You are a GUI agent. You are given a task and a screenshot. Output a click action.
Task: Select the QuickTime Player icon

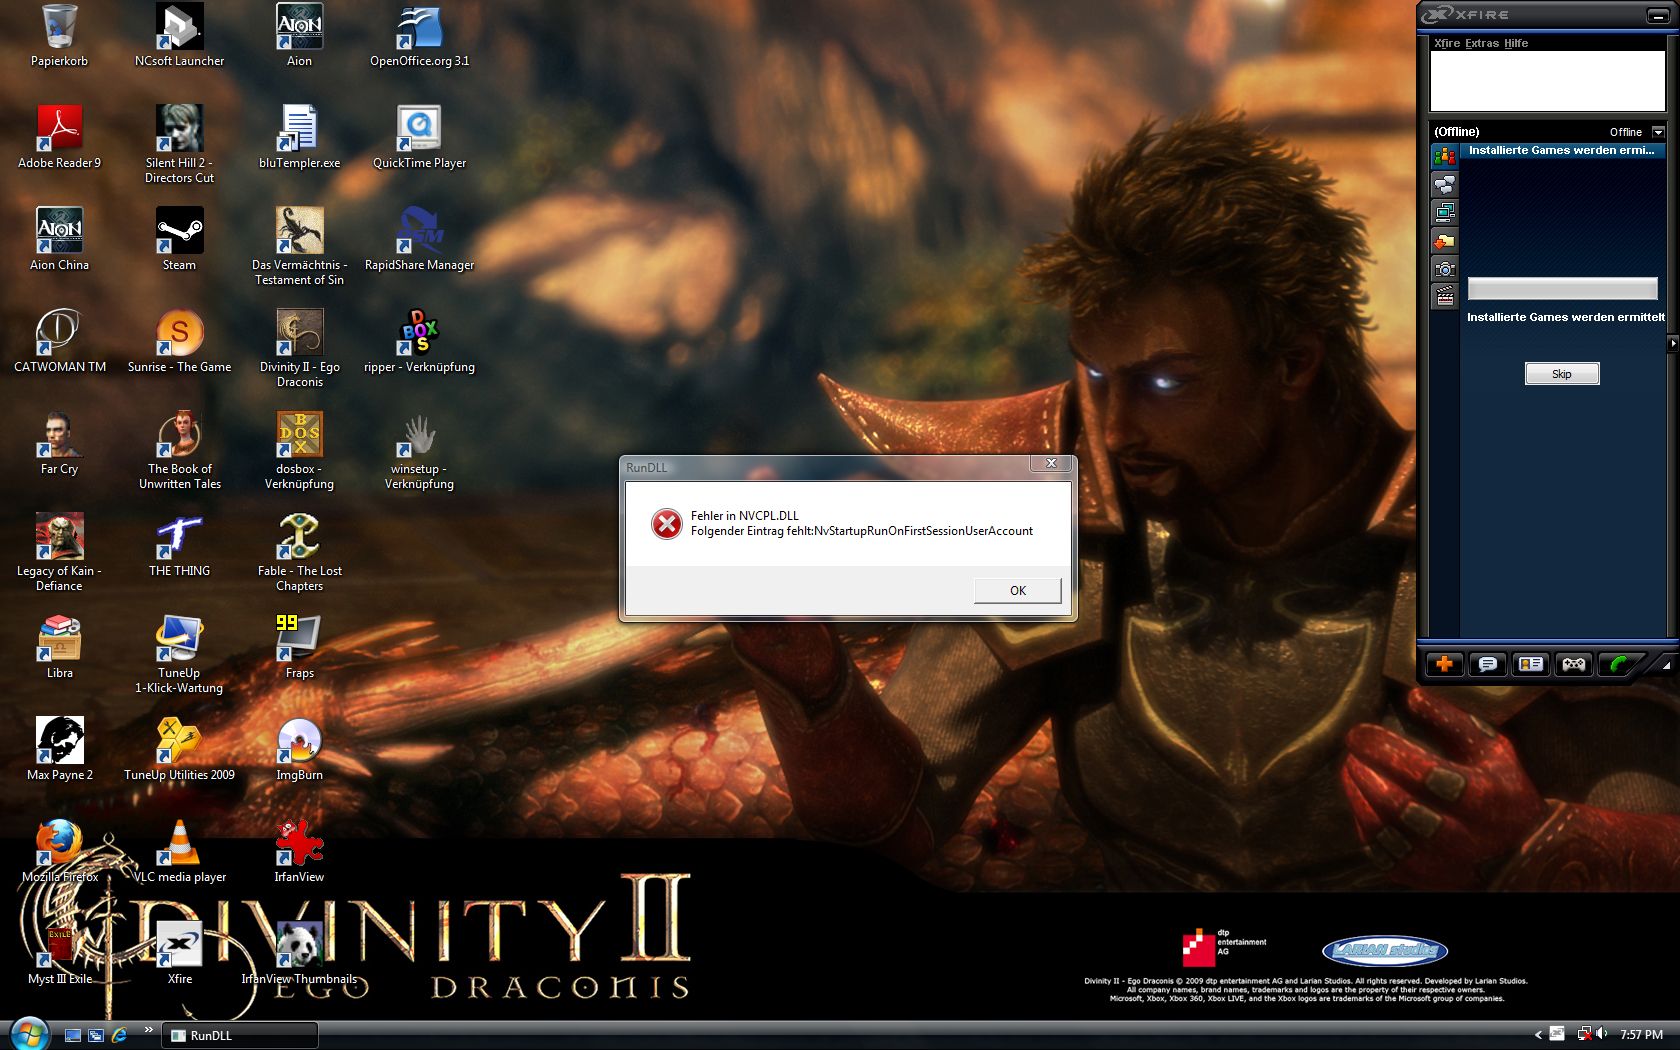point(419,138)
